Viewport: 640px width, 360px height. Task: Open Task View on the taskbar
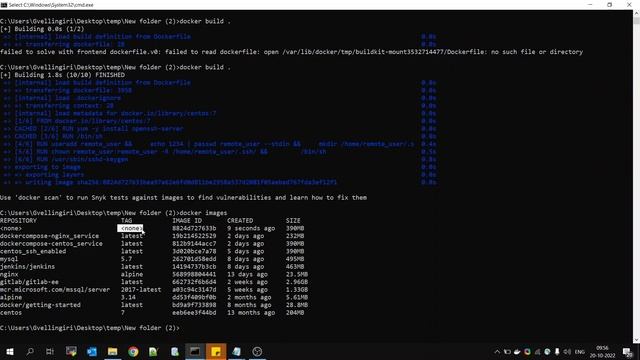pos(50,351)
